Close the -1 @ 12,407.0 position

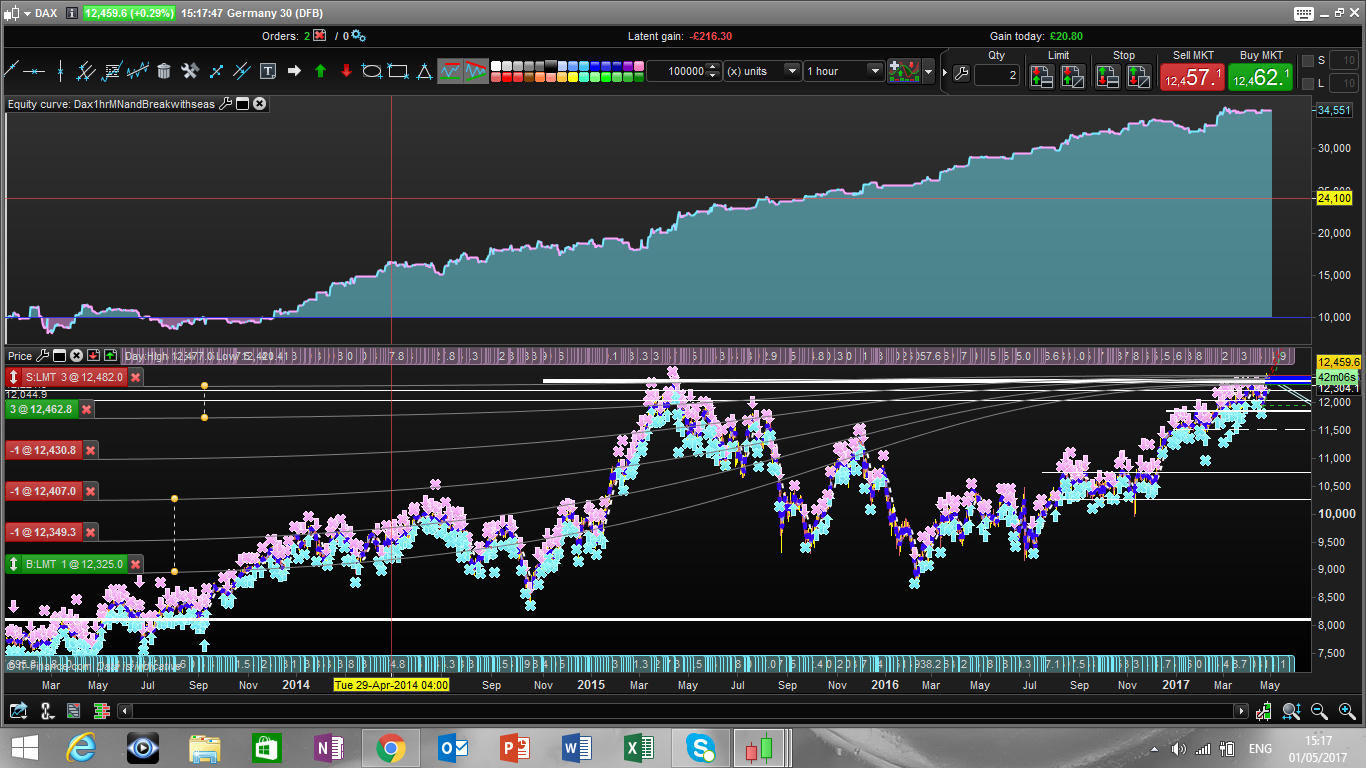(x=90, y=491)
